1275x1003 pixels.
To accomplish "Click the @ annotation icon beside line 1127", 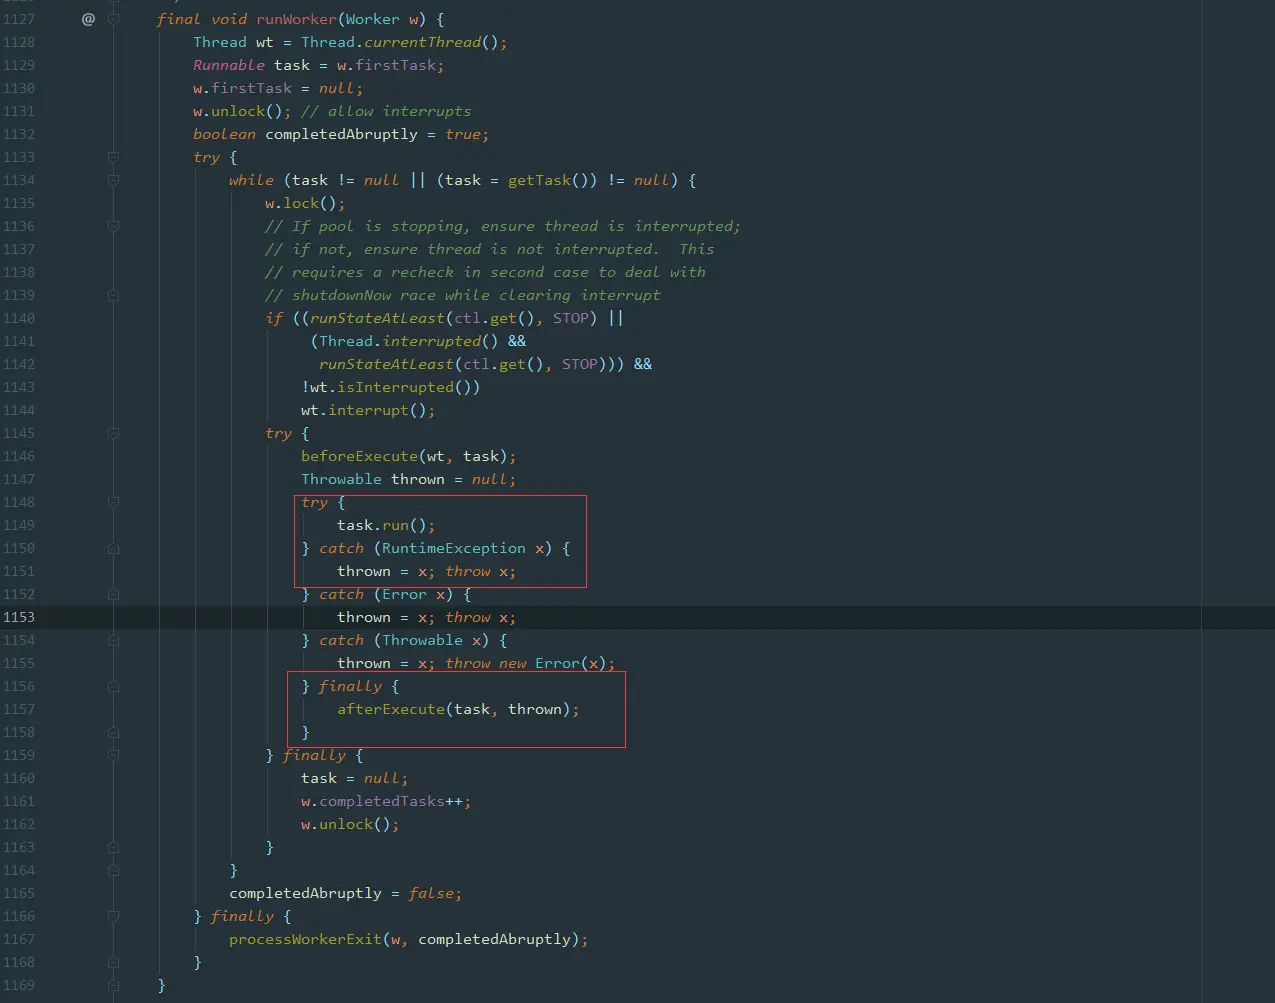I will [x=88, y=18].
